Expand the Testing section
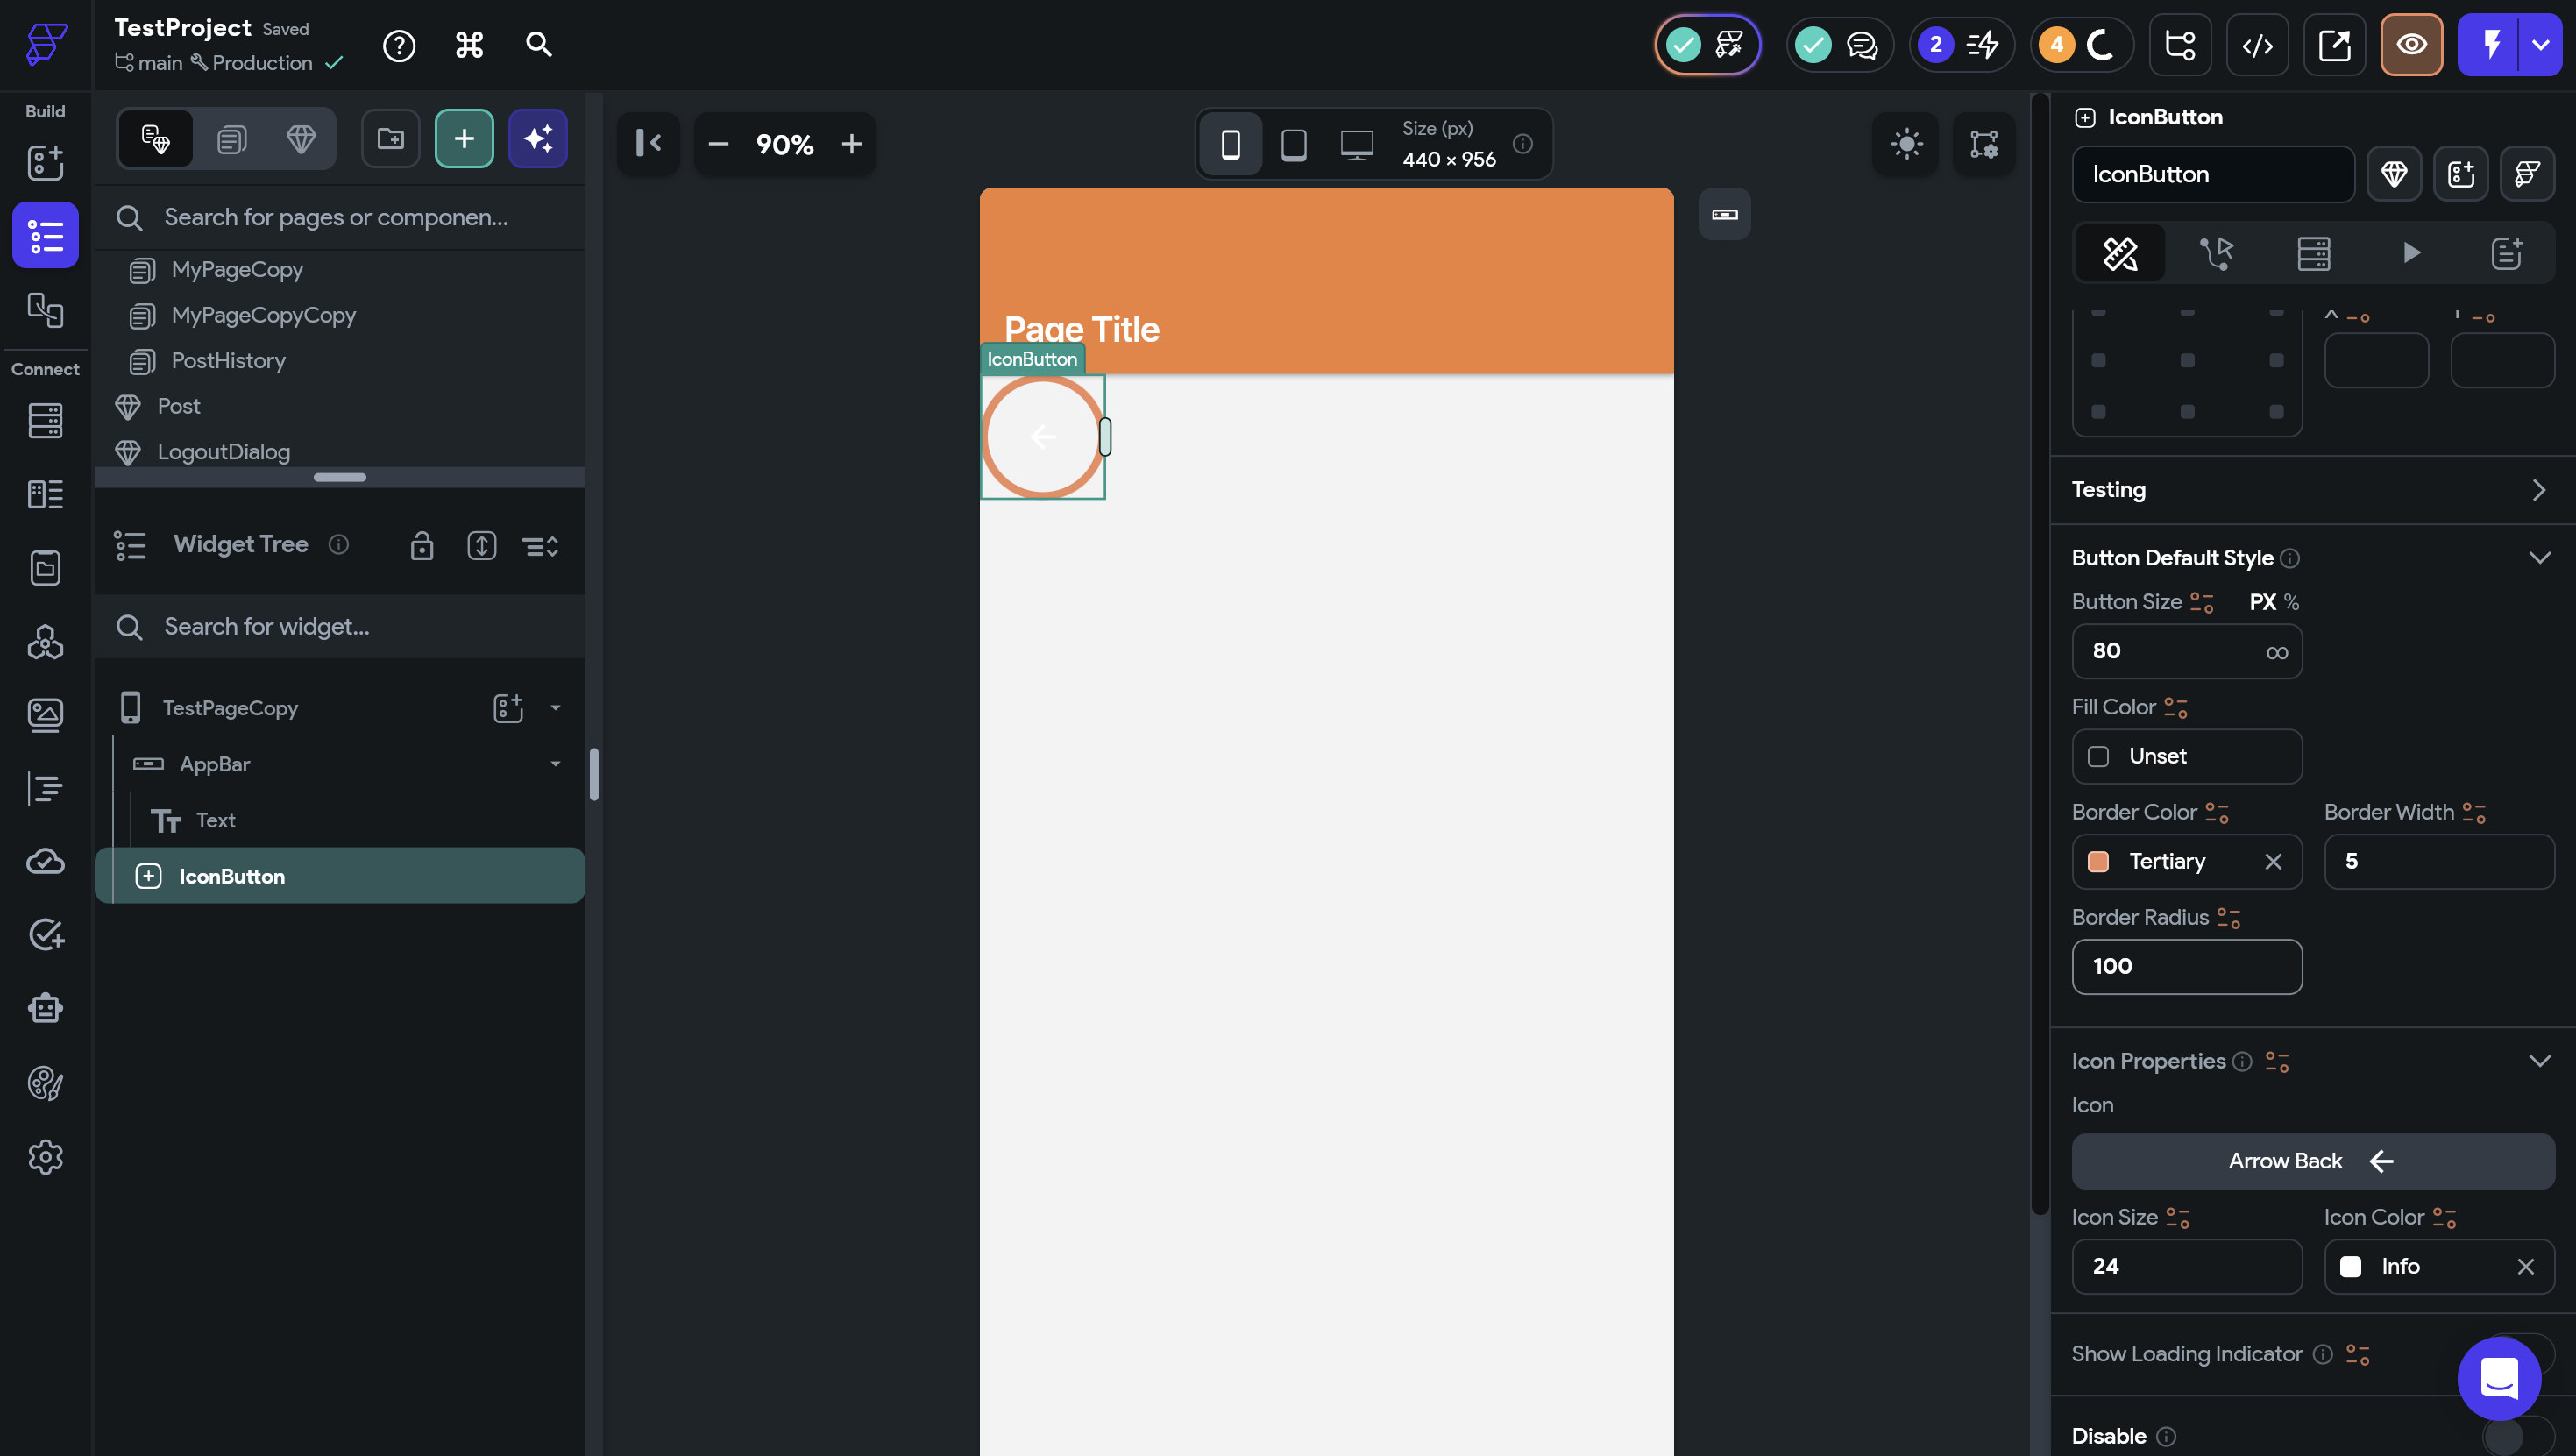This screenshot has width=2576, height=1456. (x=2538, y=490)
